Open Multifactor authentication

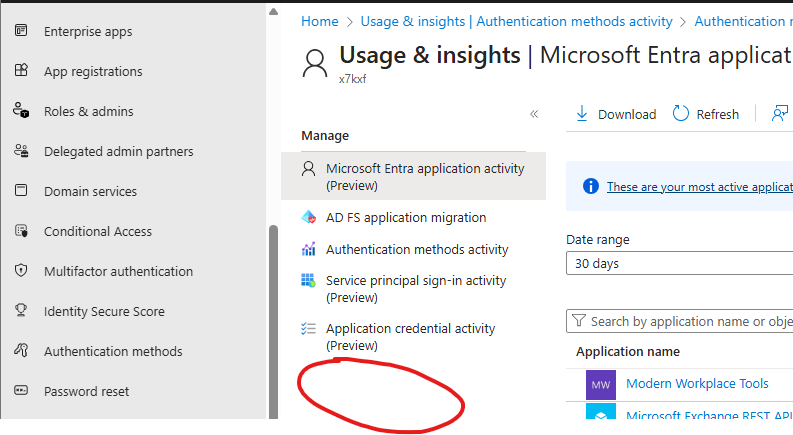pos(118,271)
